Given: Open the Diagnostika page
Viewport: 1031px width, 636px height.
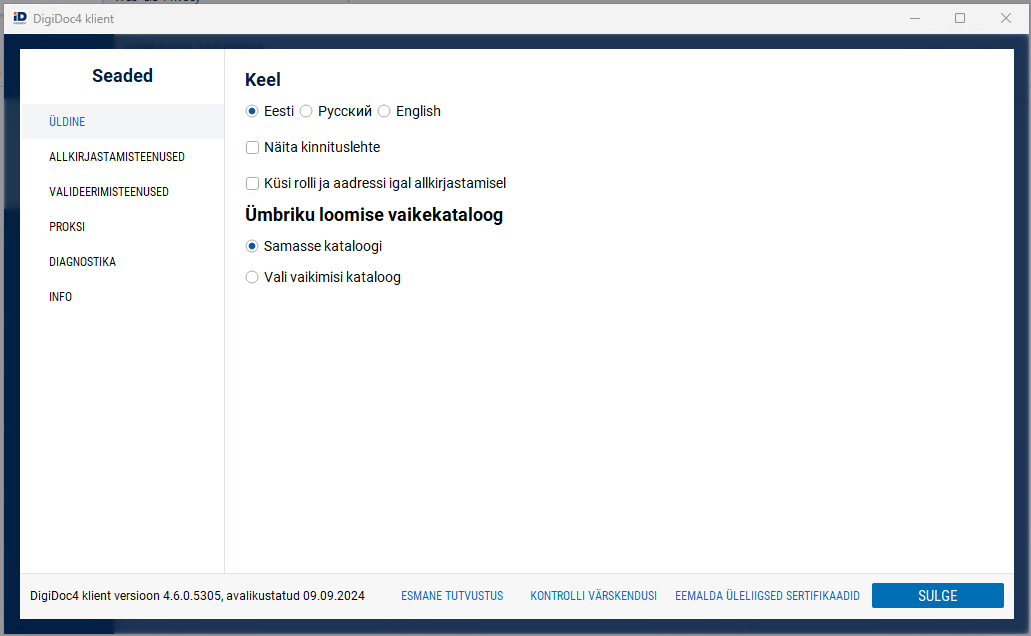Looking at the screenshot, I should (x=122, y=261).
